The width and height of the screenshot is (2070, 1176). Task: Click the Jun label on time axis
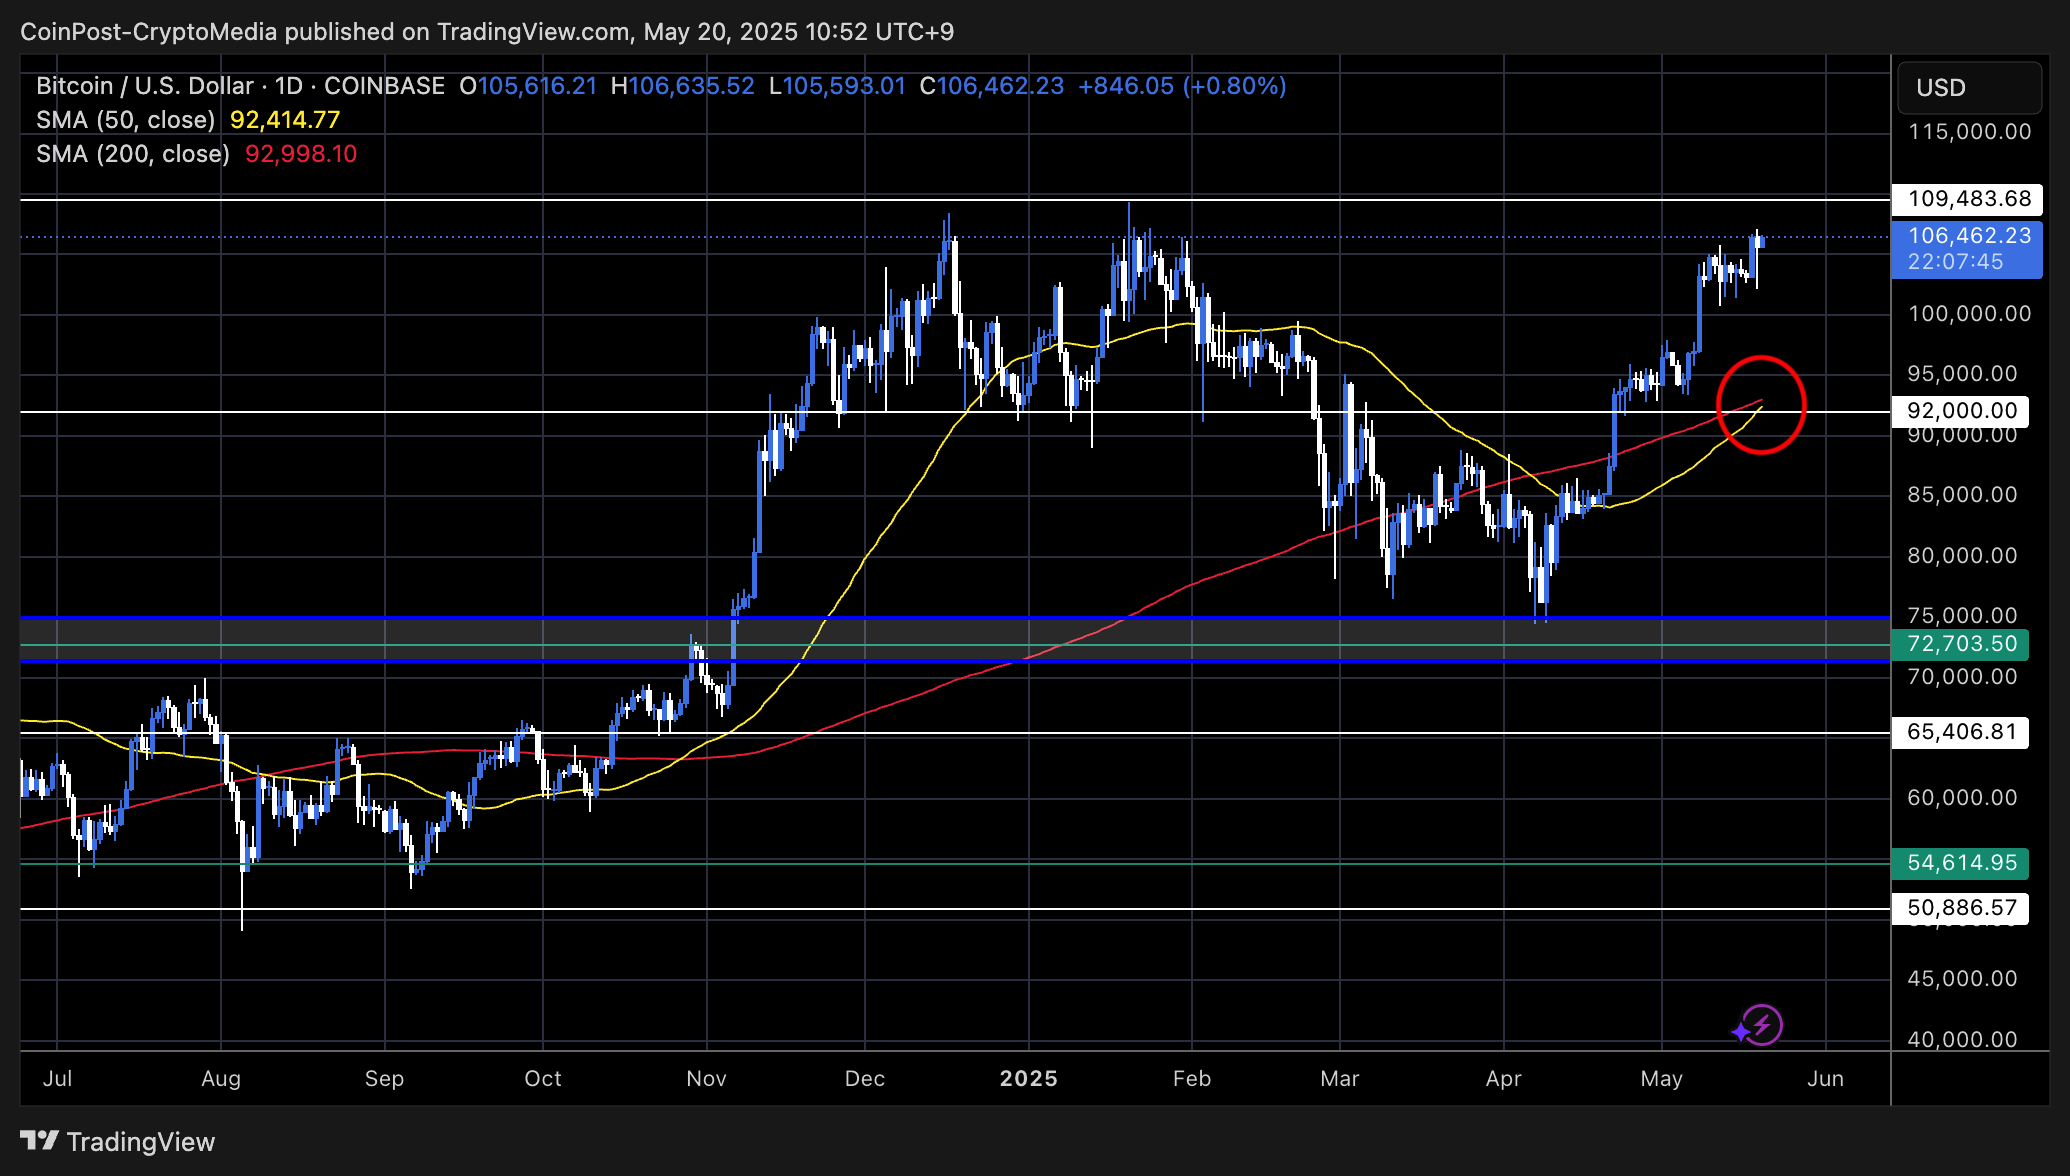[x=1826, y=1079]
